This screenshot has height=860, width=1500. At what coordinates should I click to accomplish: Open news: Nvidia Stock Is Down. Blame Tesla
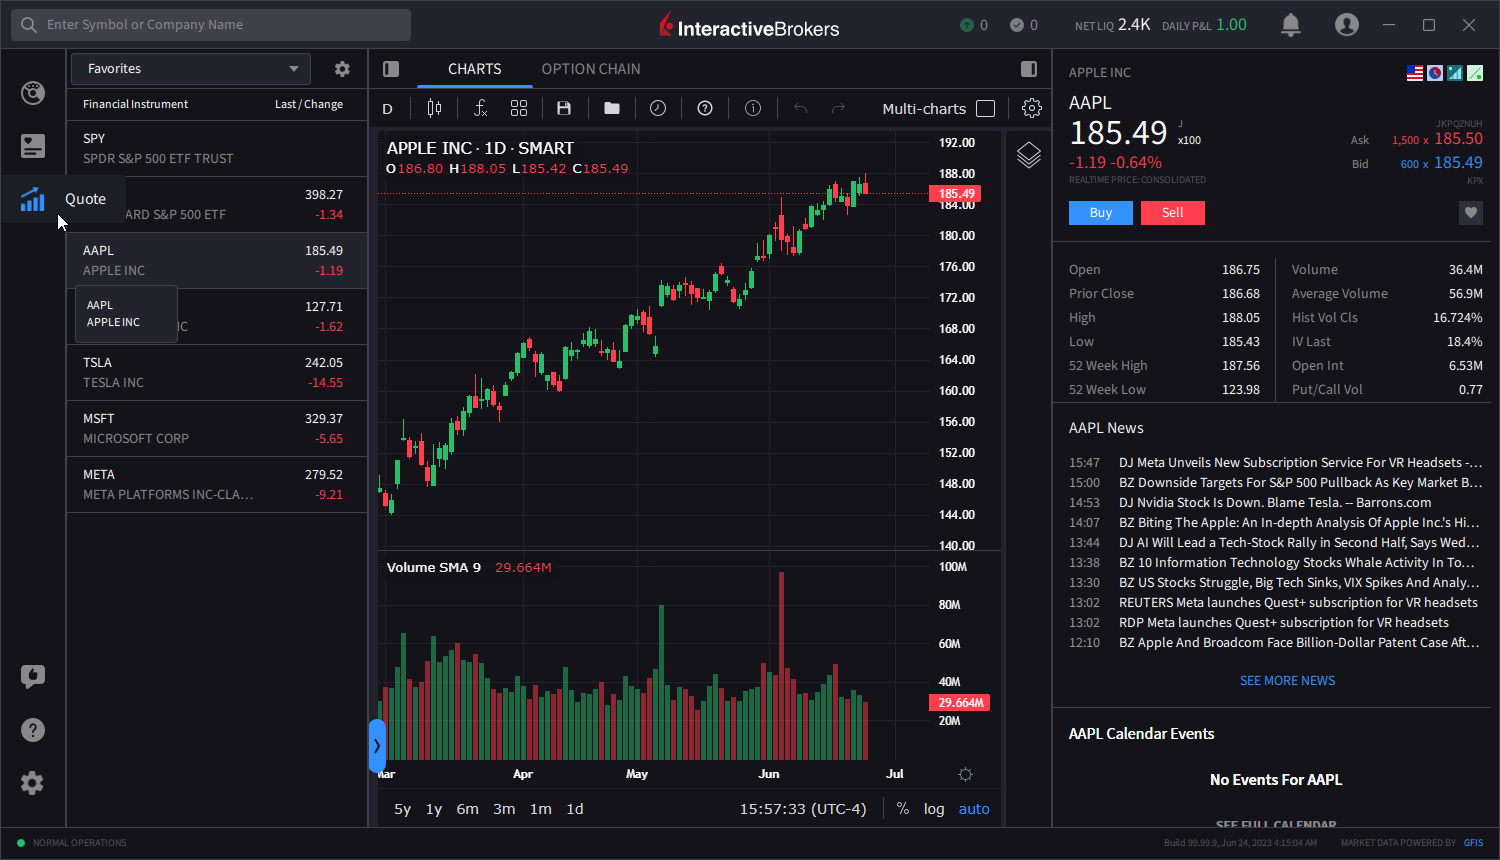pos(1275,502)
